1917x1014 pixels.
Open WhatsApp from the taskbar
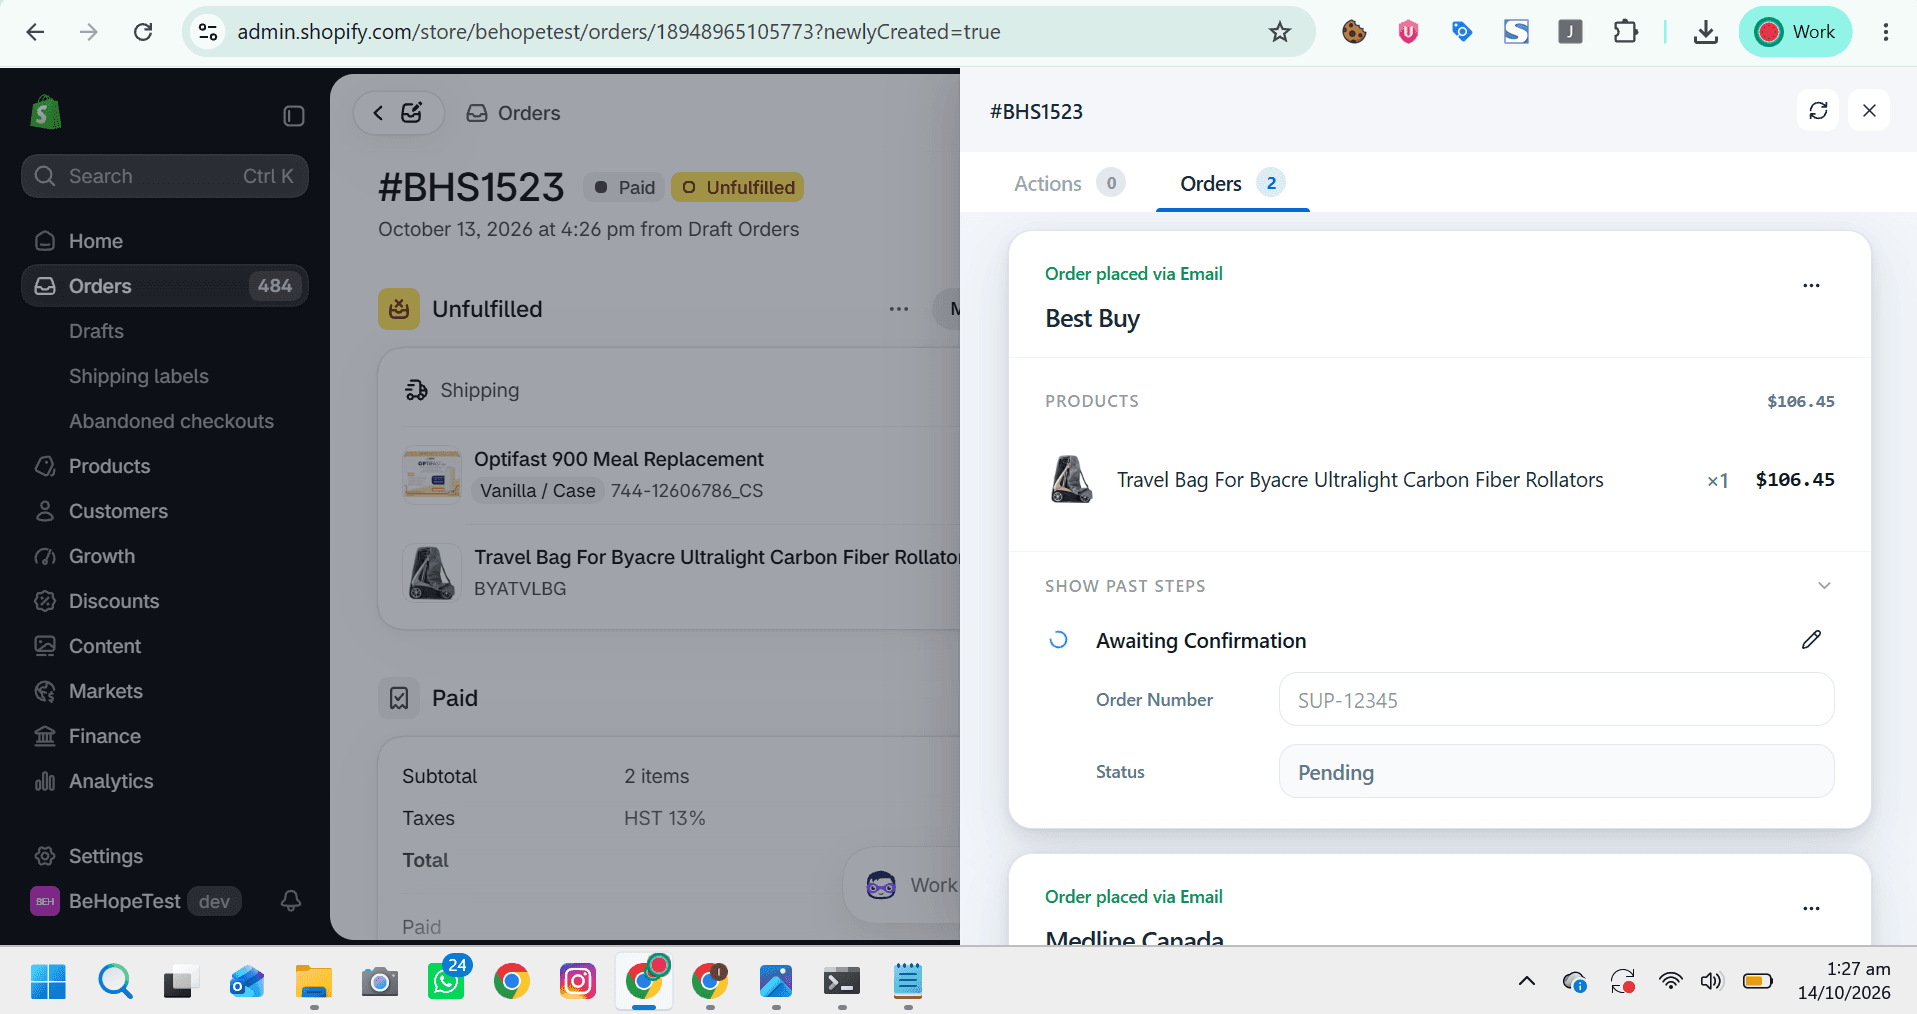(x=446, y=981)
